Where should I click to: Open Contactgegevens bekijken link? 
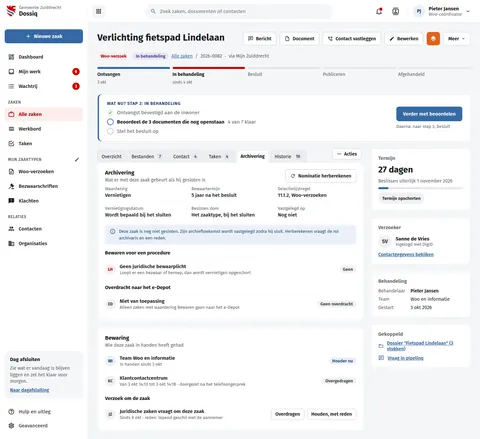406,254
